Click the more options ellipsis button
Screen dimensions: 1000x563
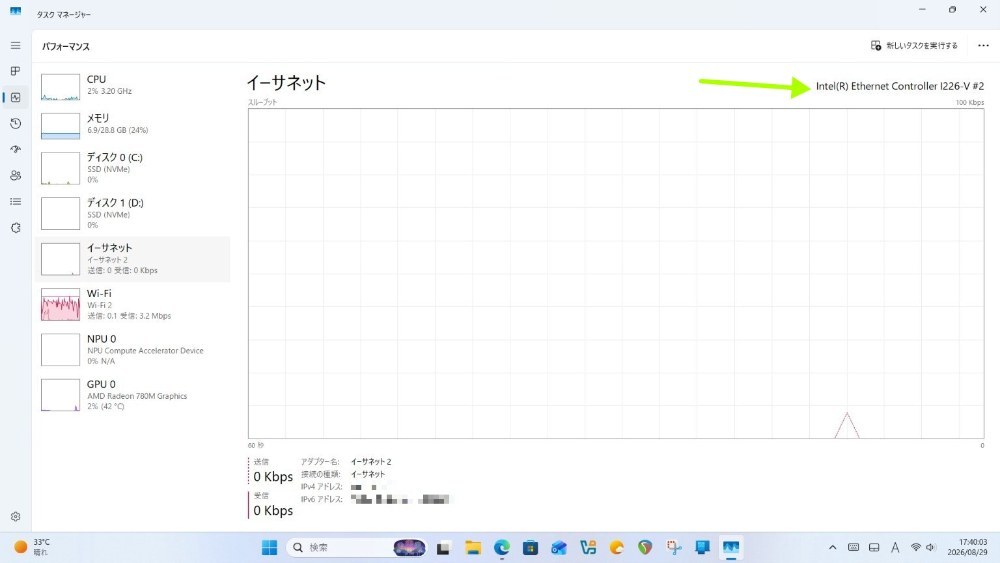(x=983, y=46)
